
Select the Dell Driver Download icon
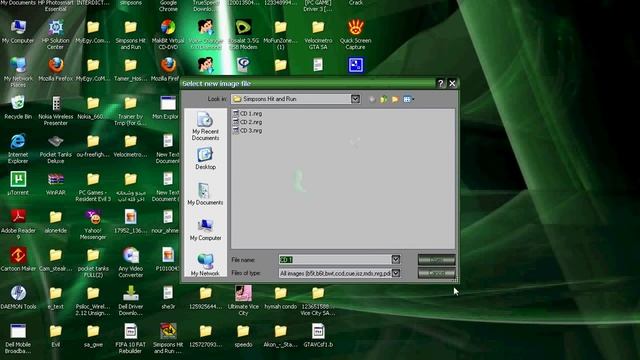131,300
